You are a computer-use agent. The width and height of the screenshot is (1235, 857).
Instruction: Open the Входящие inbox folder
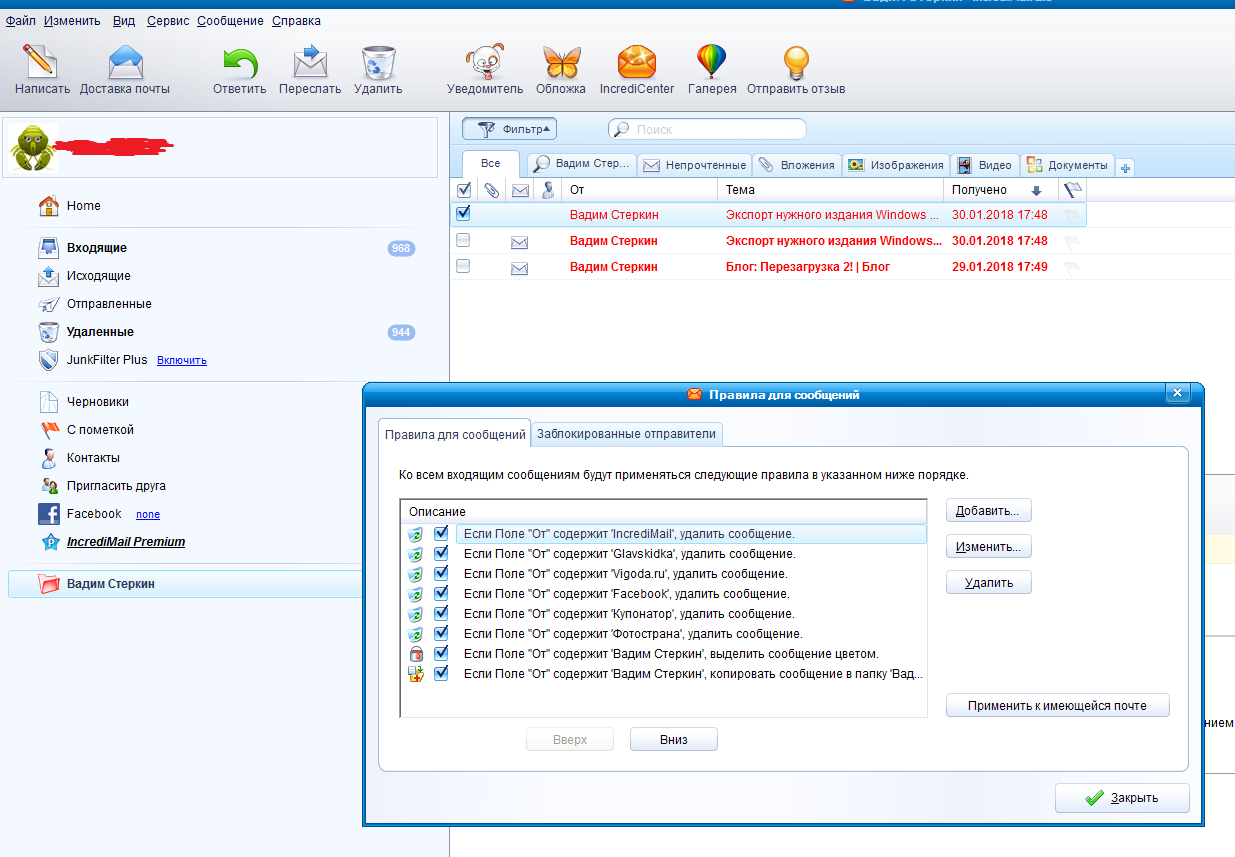point(97,248)
